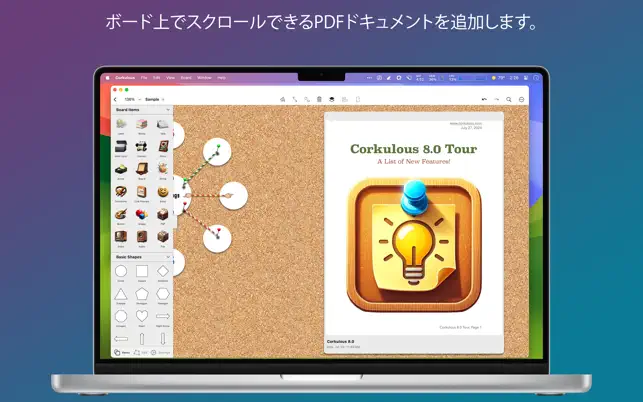643x402 pixels.
Task: Switch to the Settings tab at sidebar bottom
Action: [160, 352]
